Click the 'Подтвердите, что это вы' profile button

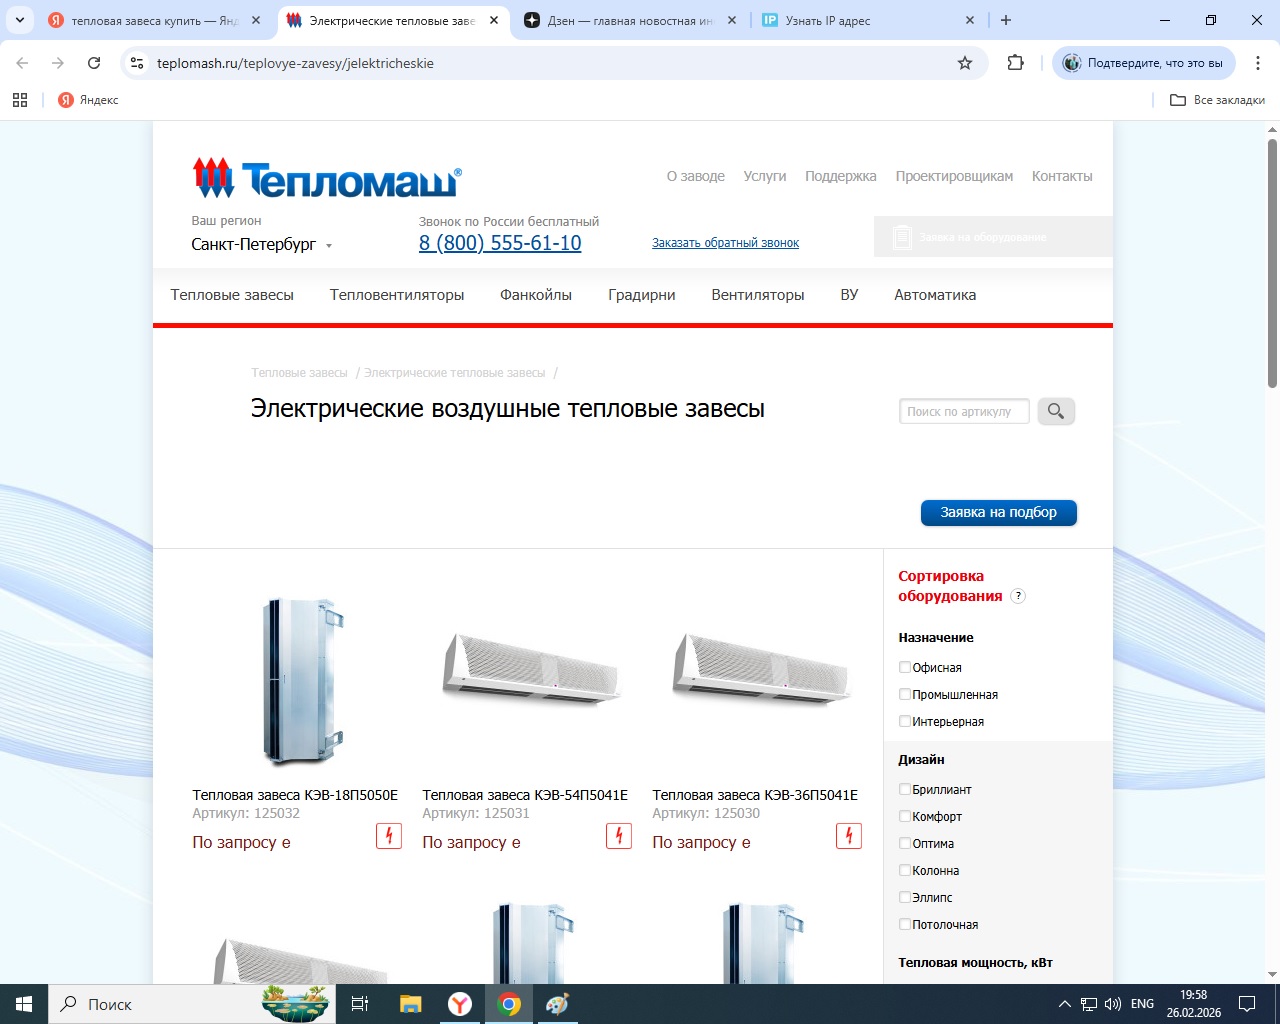tap(1144, 63)
